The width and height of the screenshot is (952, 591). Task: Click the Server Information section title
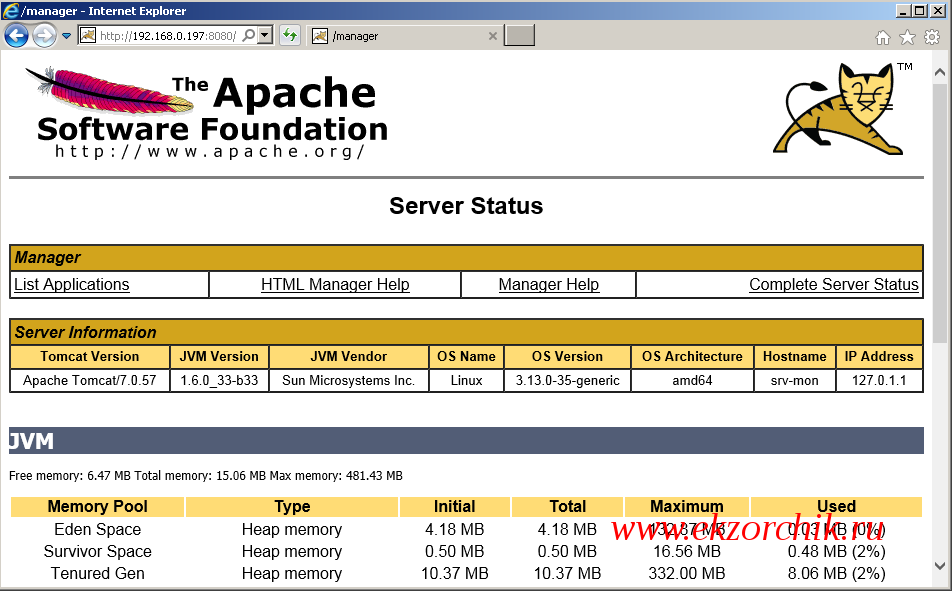tap(86, 332)
